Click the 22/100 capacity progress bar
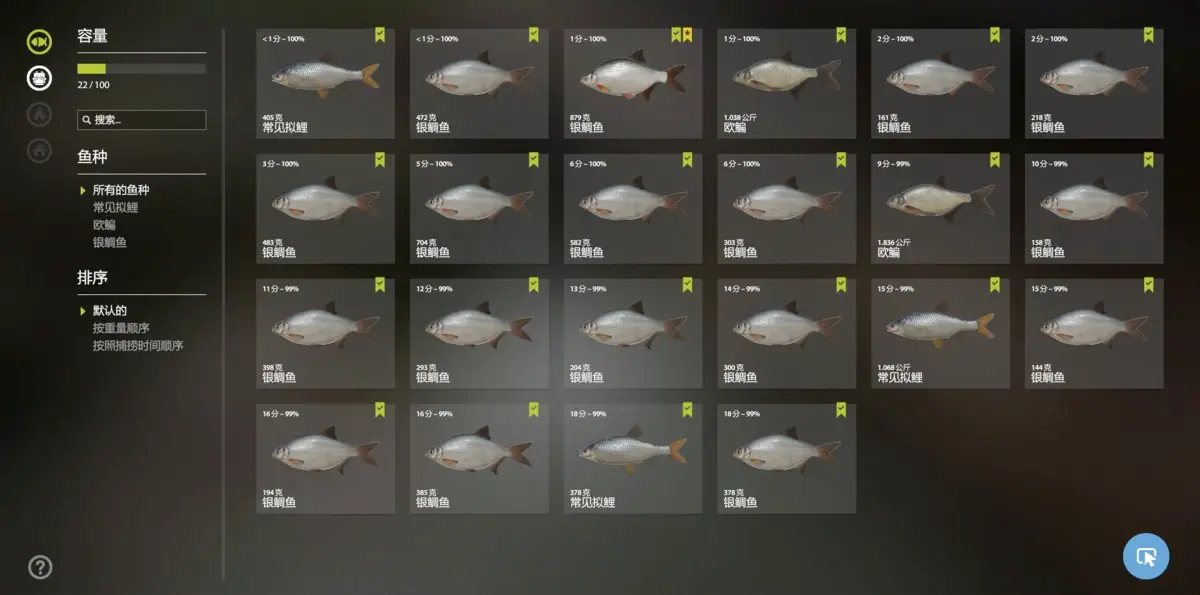The image size is (1200, 595). coord(141,69)
